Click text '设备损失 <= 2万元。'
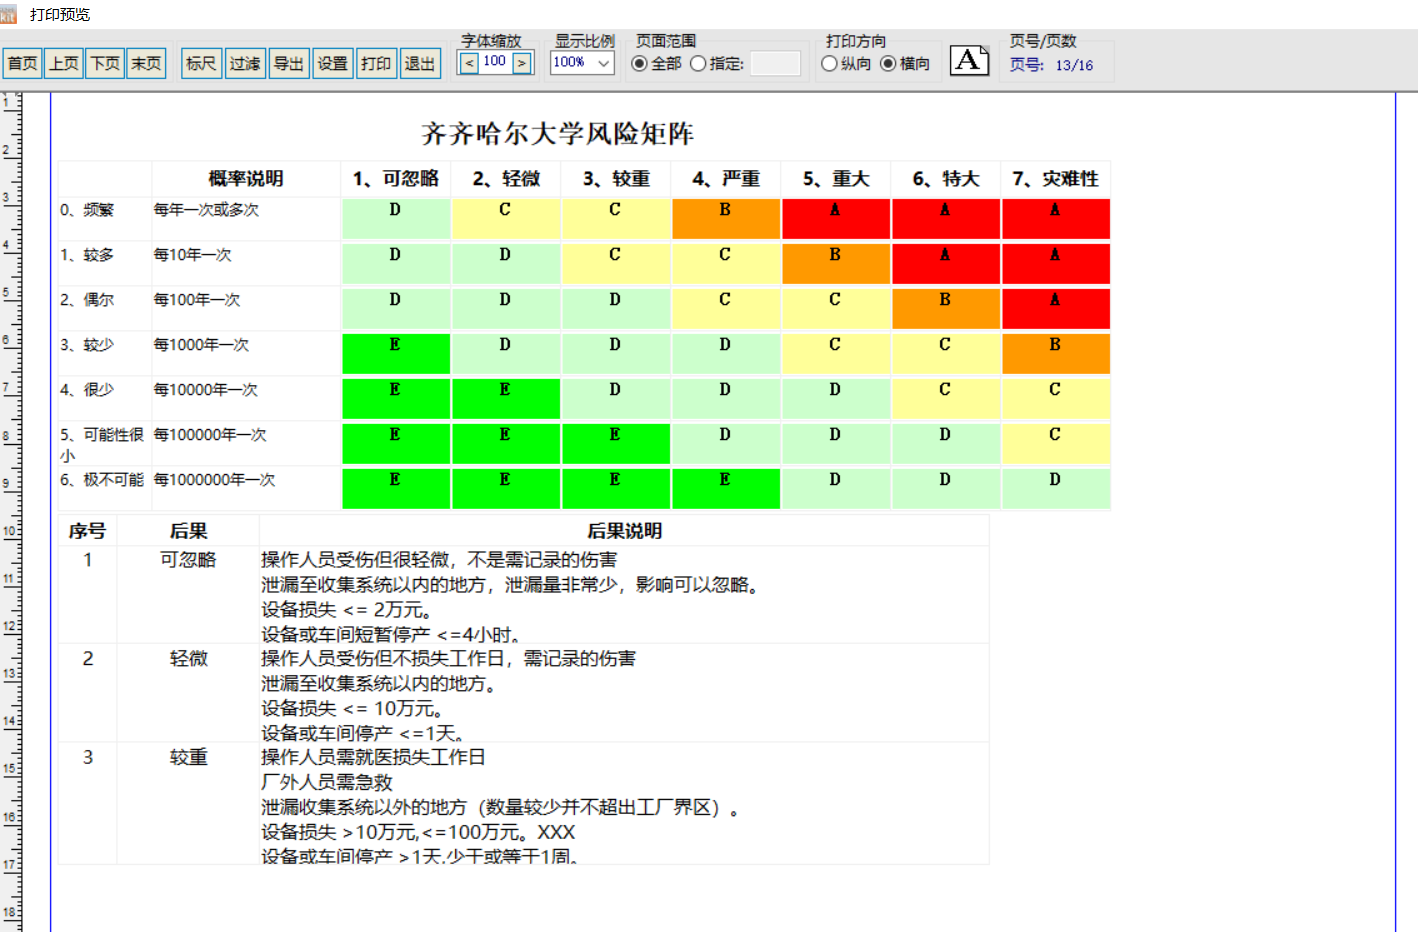 [x=347, y=610]
